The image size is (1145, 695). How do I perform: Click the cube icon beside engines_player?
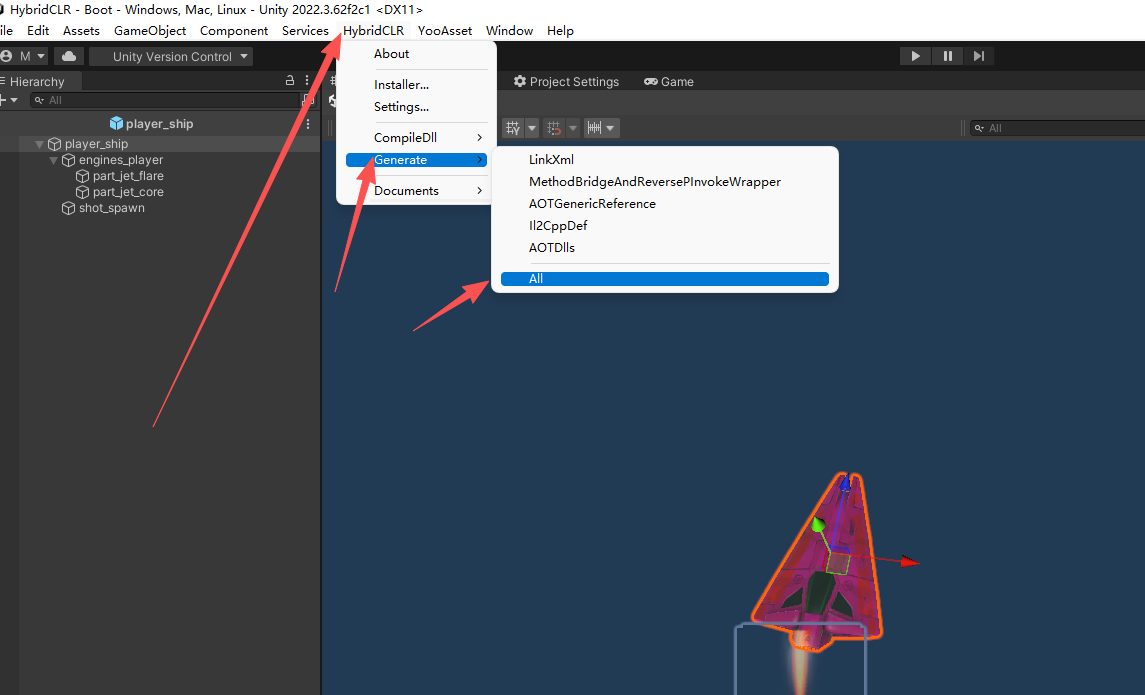pyautogui.click(x=69, y=160)
